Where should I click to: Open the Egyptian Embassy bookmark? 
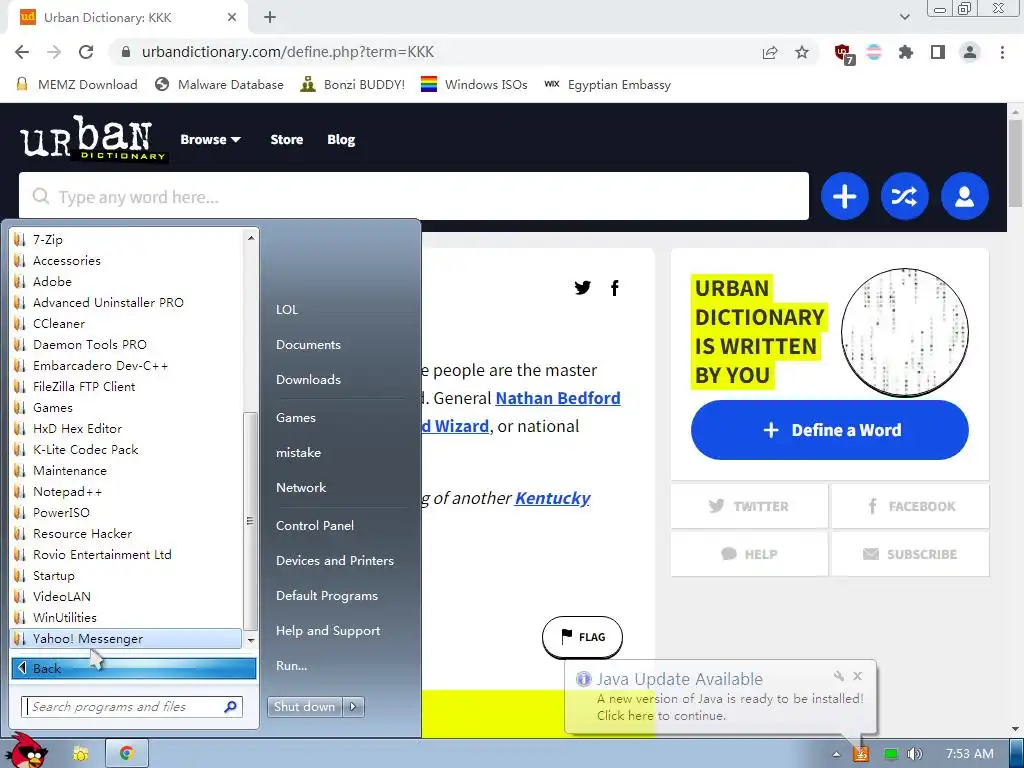point(607,85)
